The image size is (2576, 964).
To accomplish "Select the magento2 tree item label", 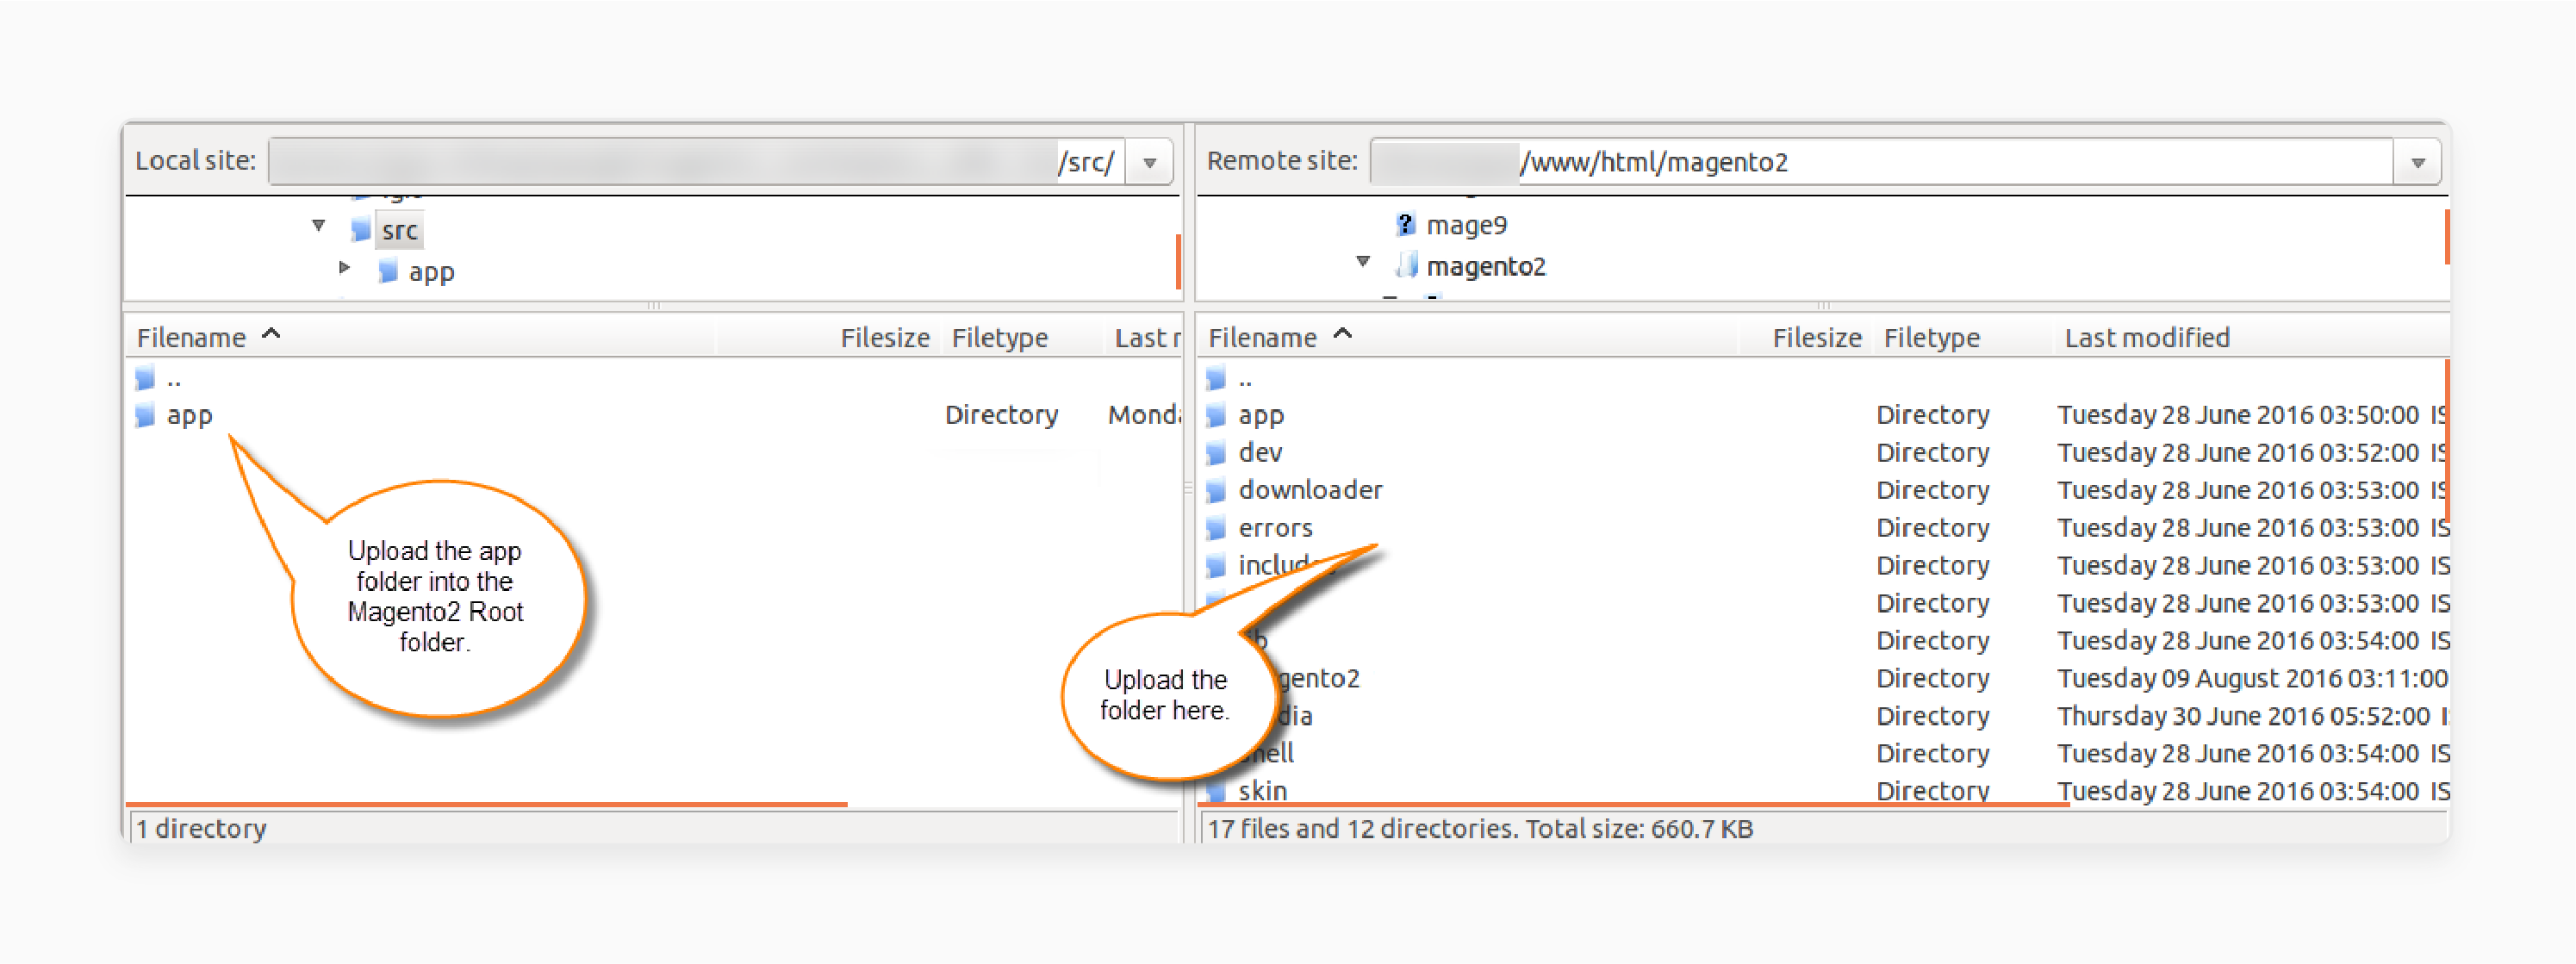I will pyautogui.click(x=1486, y=266).
